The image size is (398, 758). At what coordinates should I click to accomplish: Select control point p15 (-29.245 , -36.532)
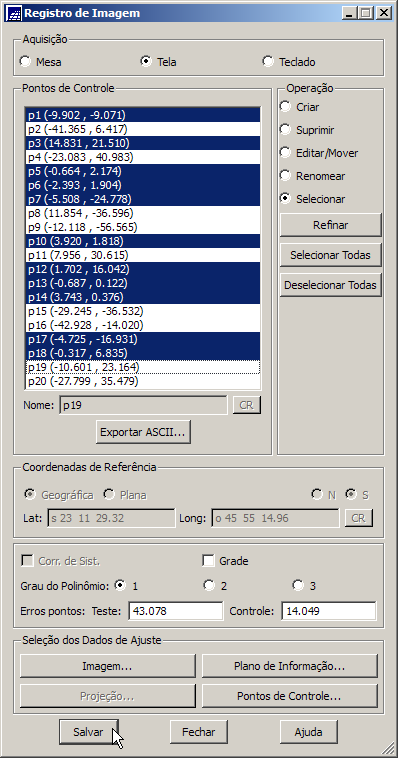coord(143,311)
